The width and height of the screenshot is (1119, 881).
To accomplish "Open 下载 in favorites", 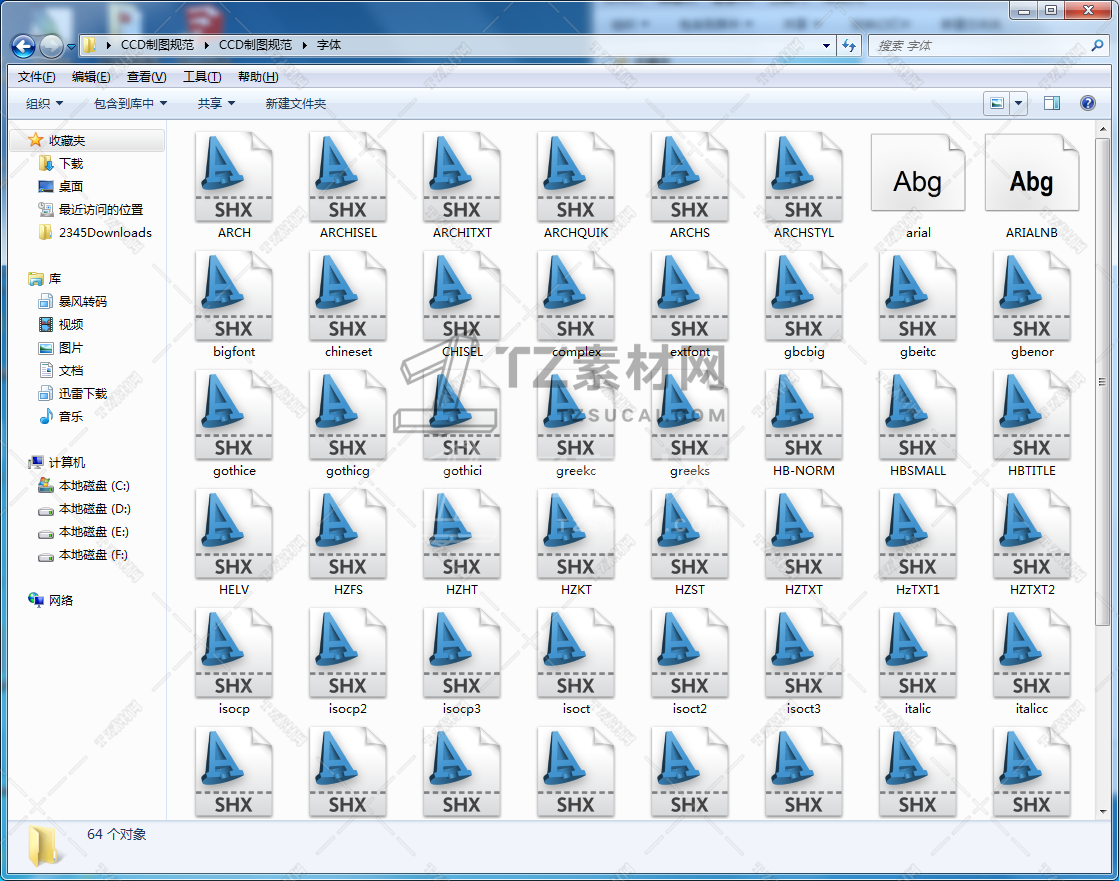I will [71, 164].
